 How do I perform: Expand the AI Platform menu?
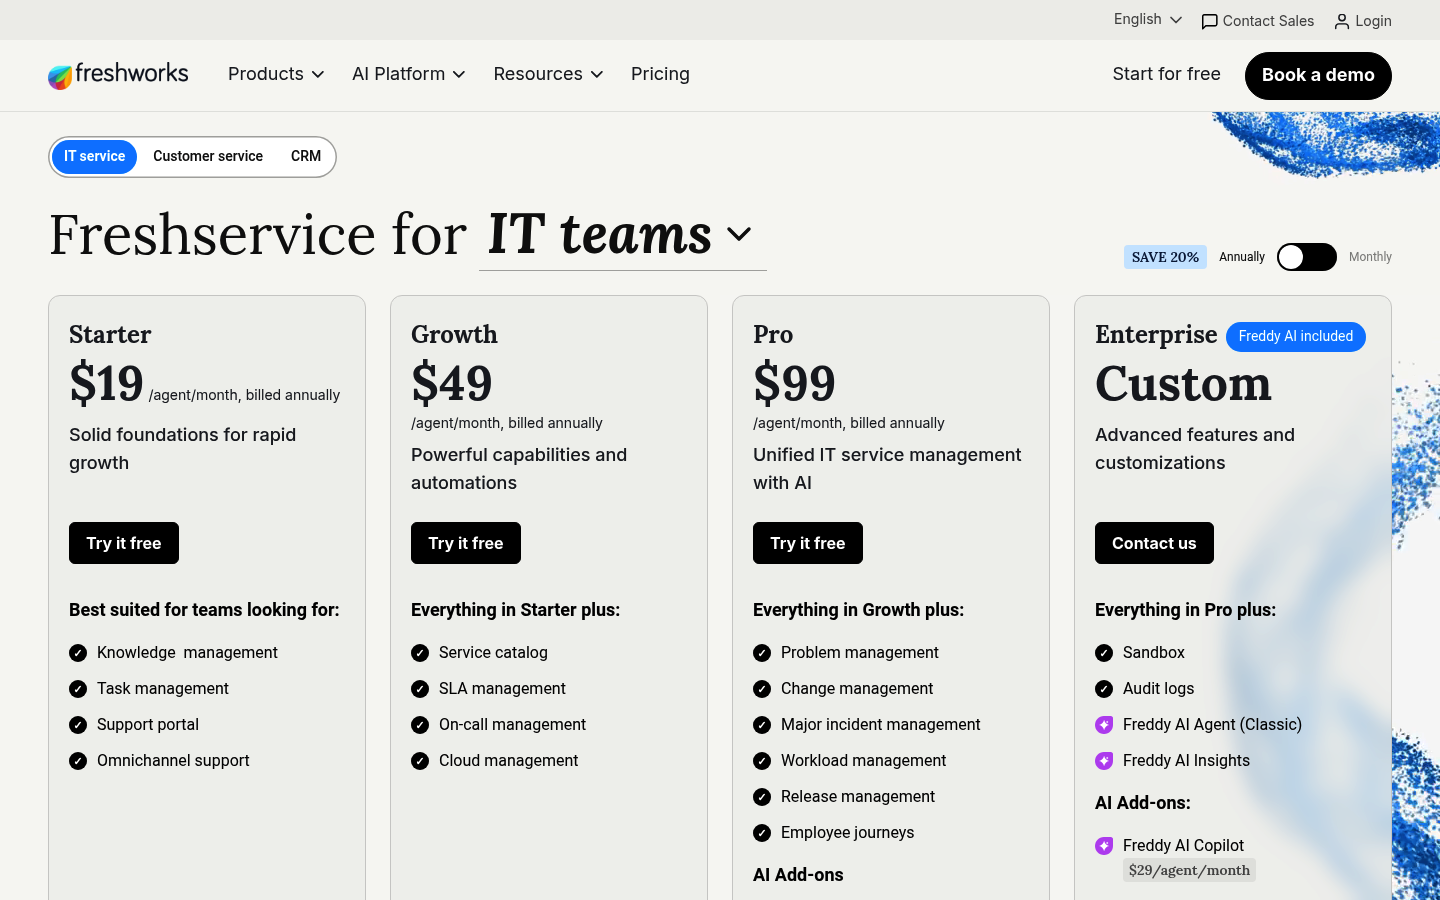click(409, 74)
